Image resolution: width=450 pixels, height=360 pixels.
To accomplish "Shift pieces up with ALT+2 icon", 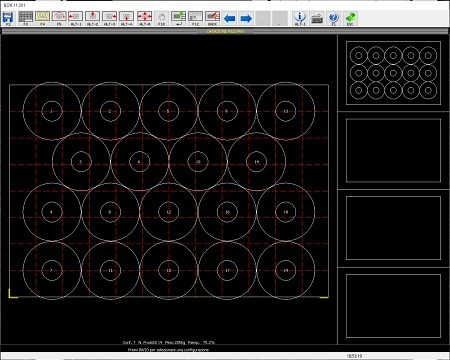I will [x=92, y=18].
